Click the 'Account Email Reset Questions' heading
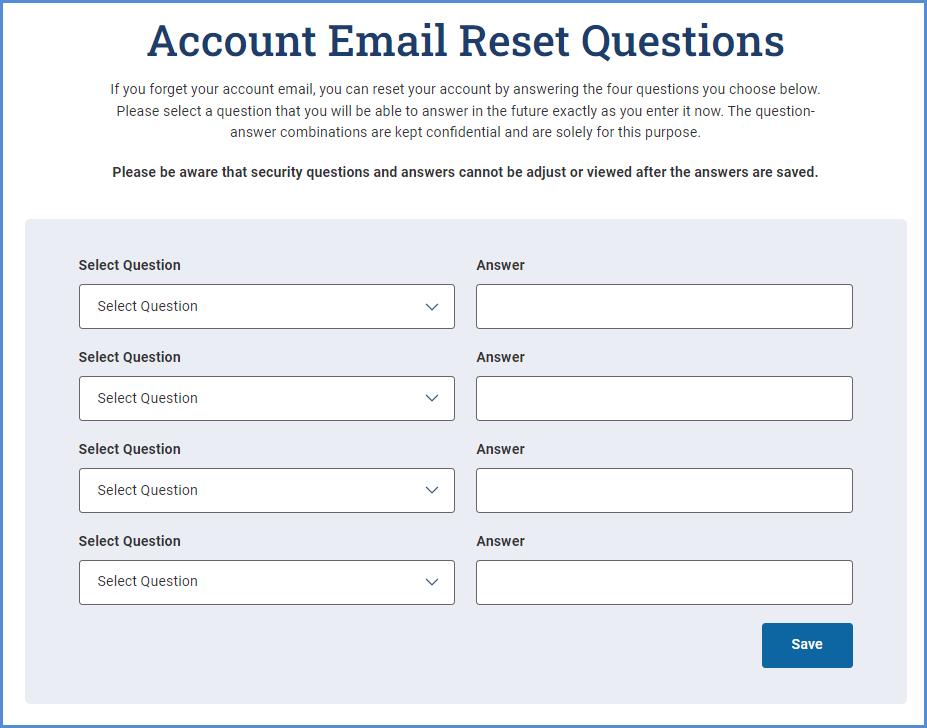Image resolution: width=927 pixels, height=728 pixels. point(465,41)
